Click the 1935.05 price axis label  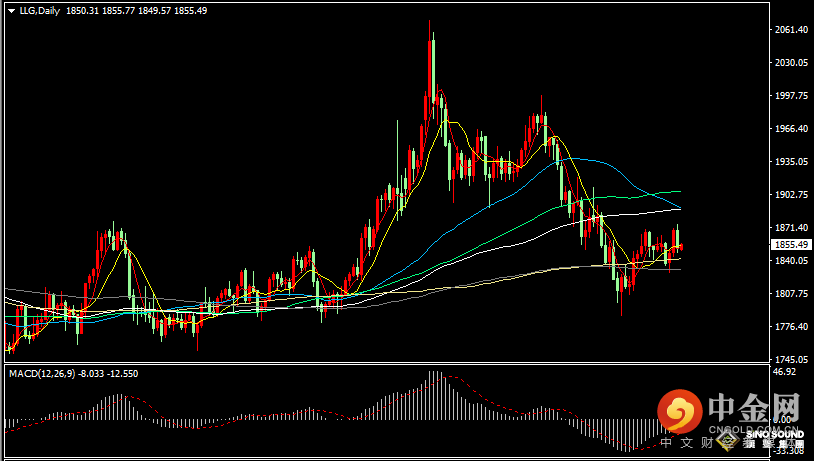pyautogui.click(x=790, y=163)
